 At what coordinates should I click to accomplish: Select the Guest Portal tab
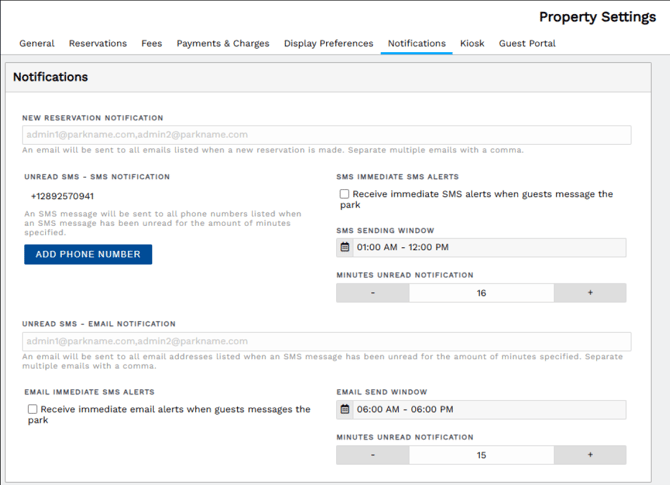point(527,44)
